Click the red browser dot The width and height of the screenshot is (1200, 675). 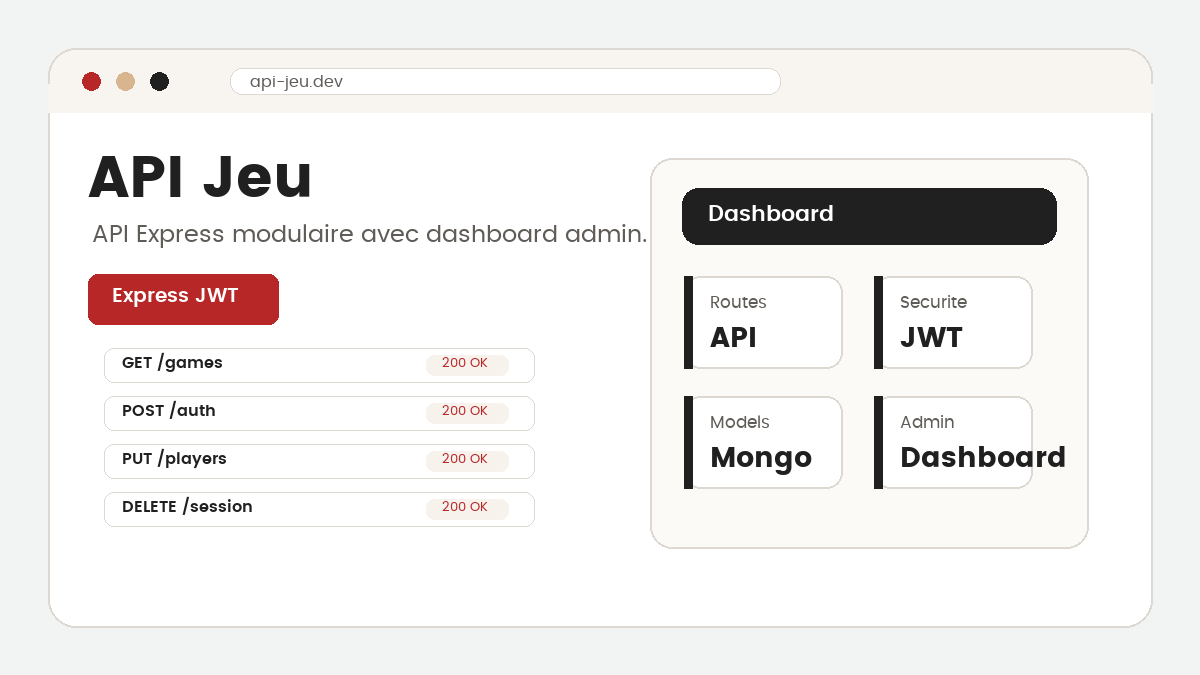pyautogui.click(x=91, y=81)
